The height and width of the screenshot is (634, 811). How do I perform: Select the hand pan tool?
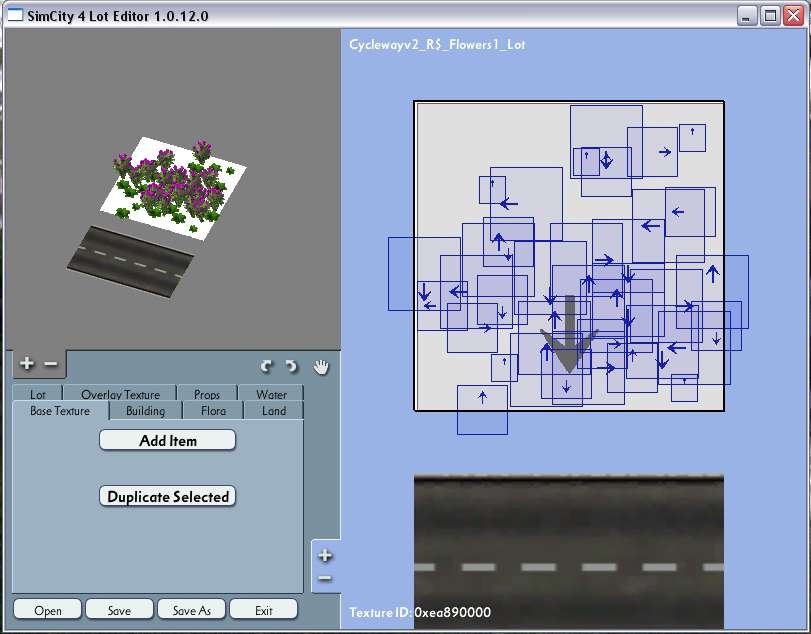[x=321, y=367]
